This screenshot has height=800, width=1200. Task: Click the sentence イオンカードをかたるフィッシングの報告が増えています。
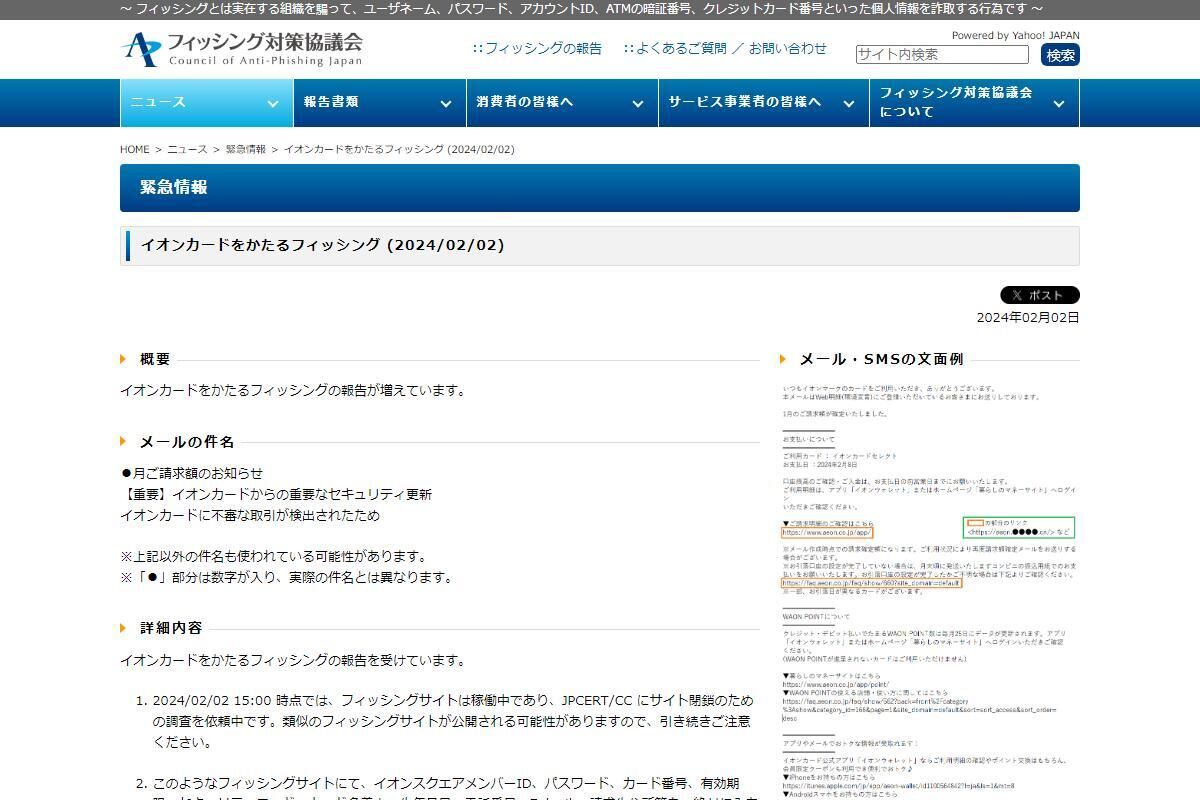coord(294,390)
